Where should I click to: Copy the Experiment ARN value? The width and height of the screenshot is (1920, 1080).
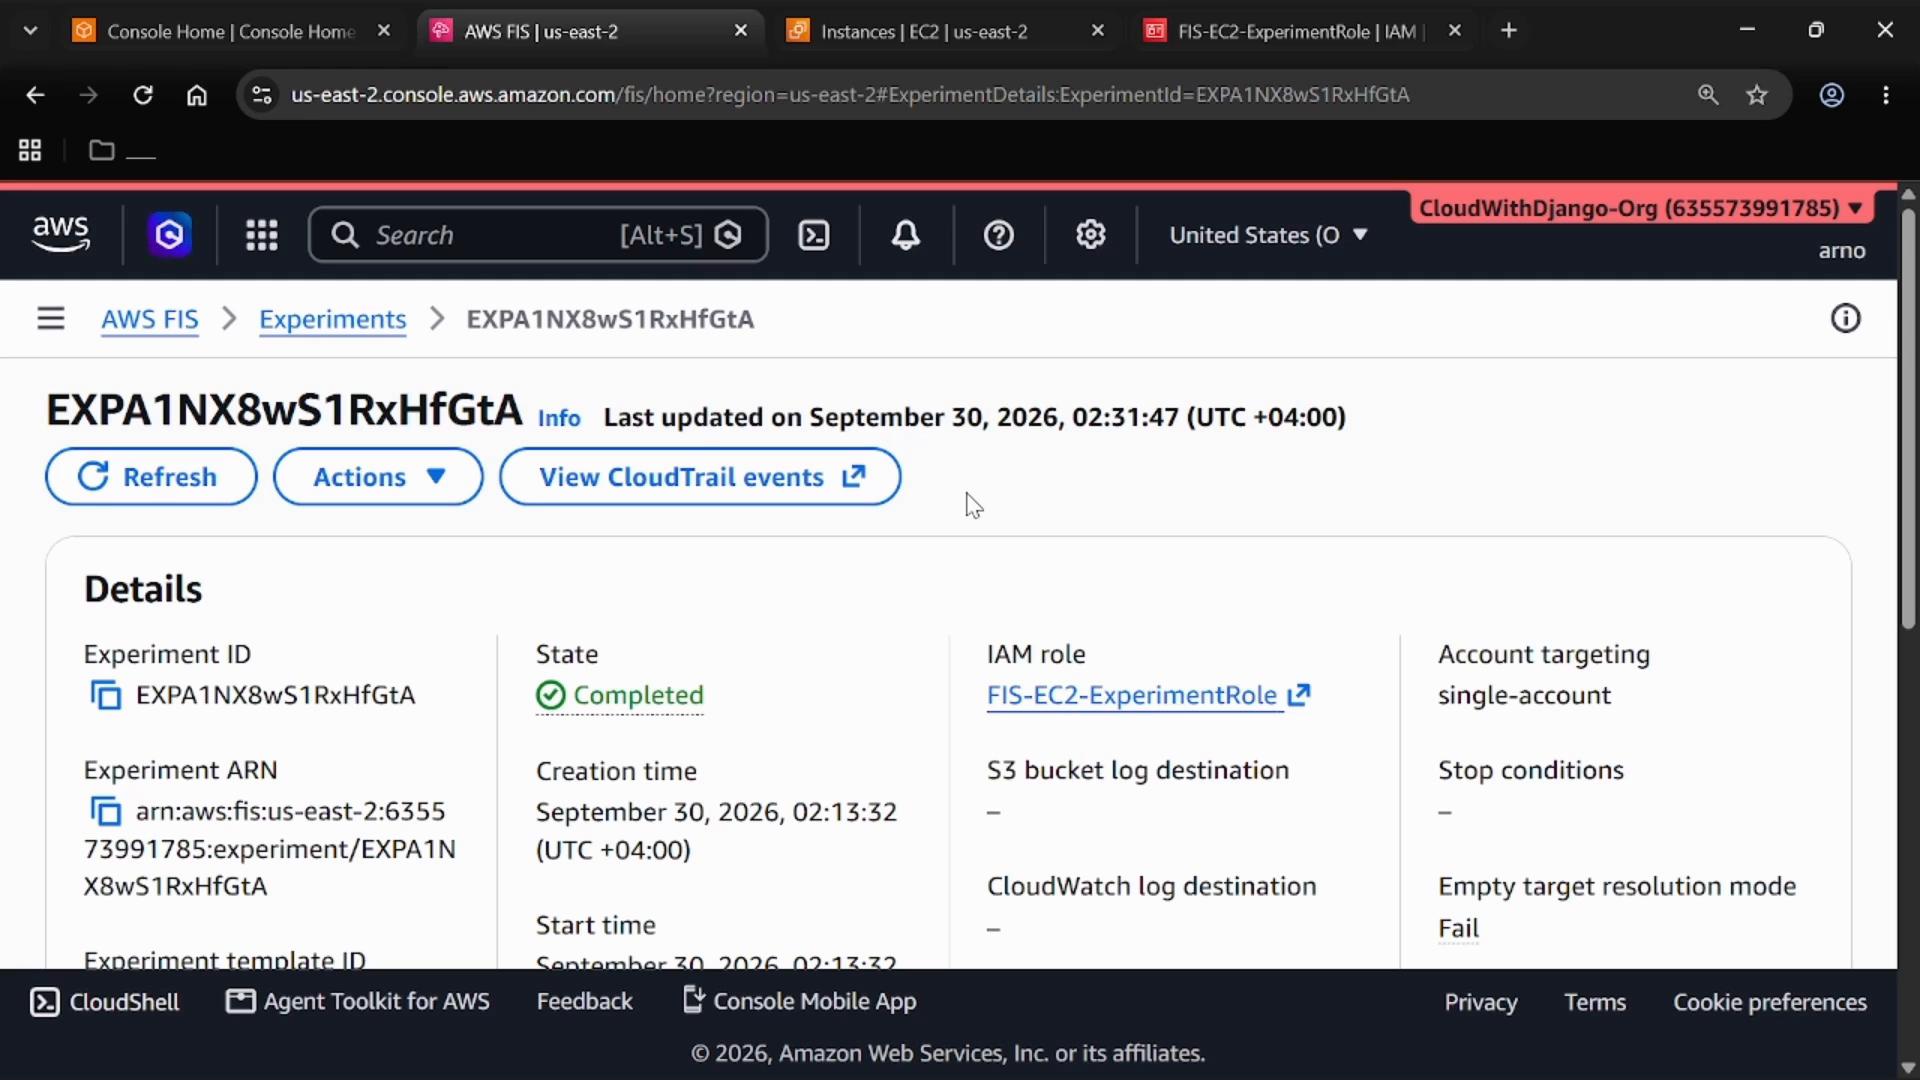[106, 811]
